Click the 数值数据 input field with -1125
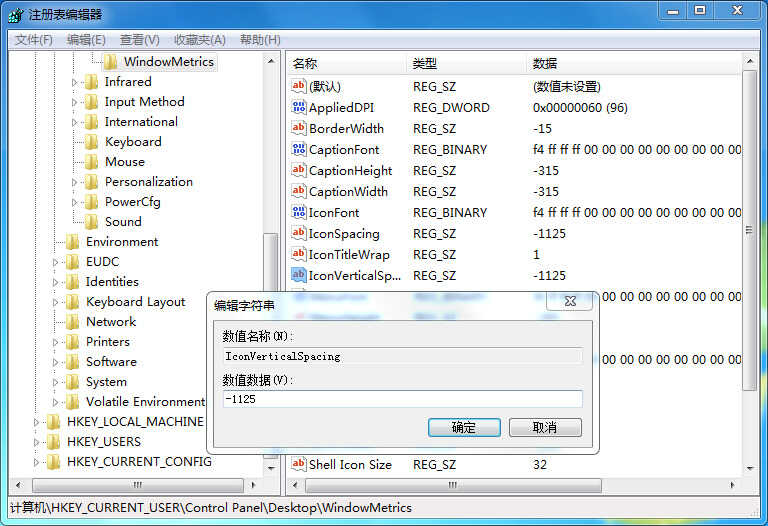 pyautogui.click(x=402, y=399)
